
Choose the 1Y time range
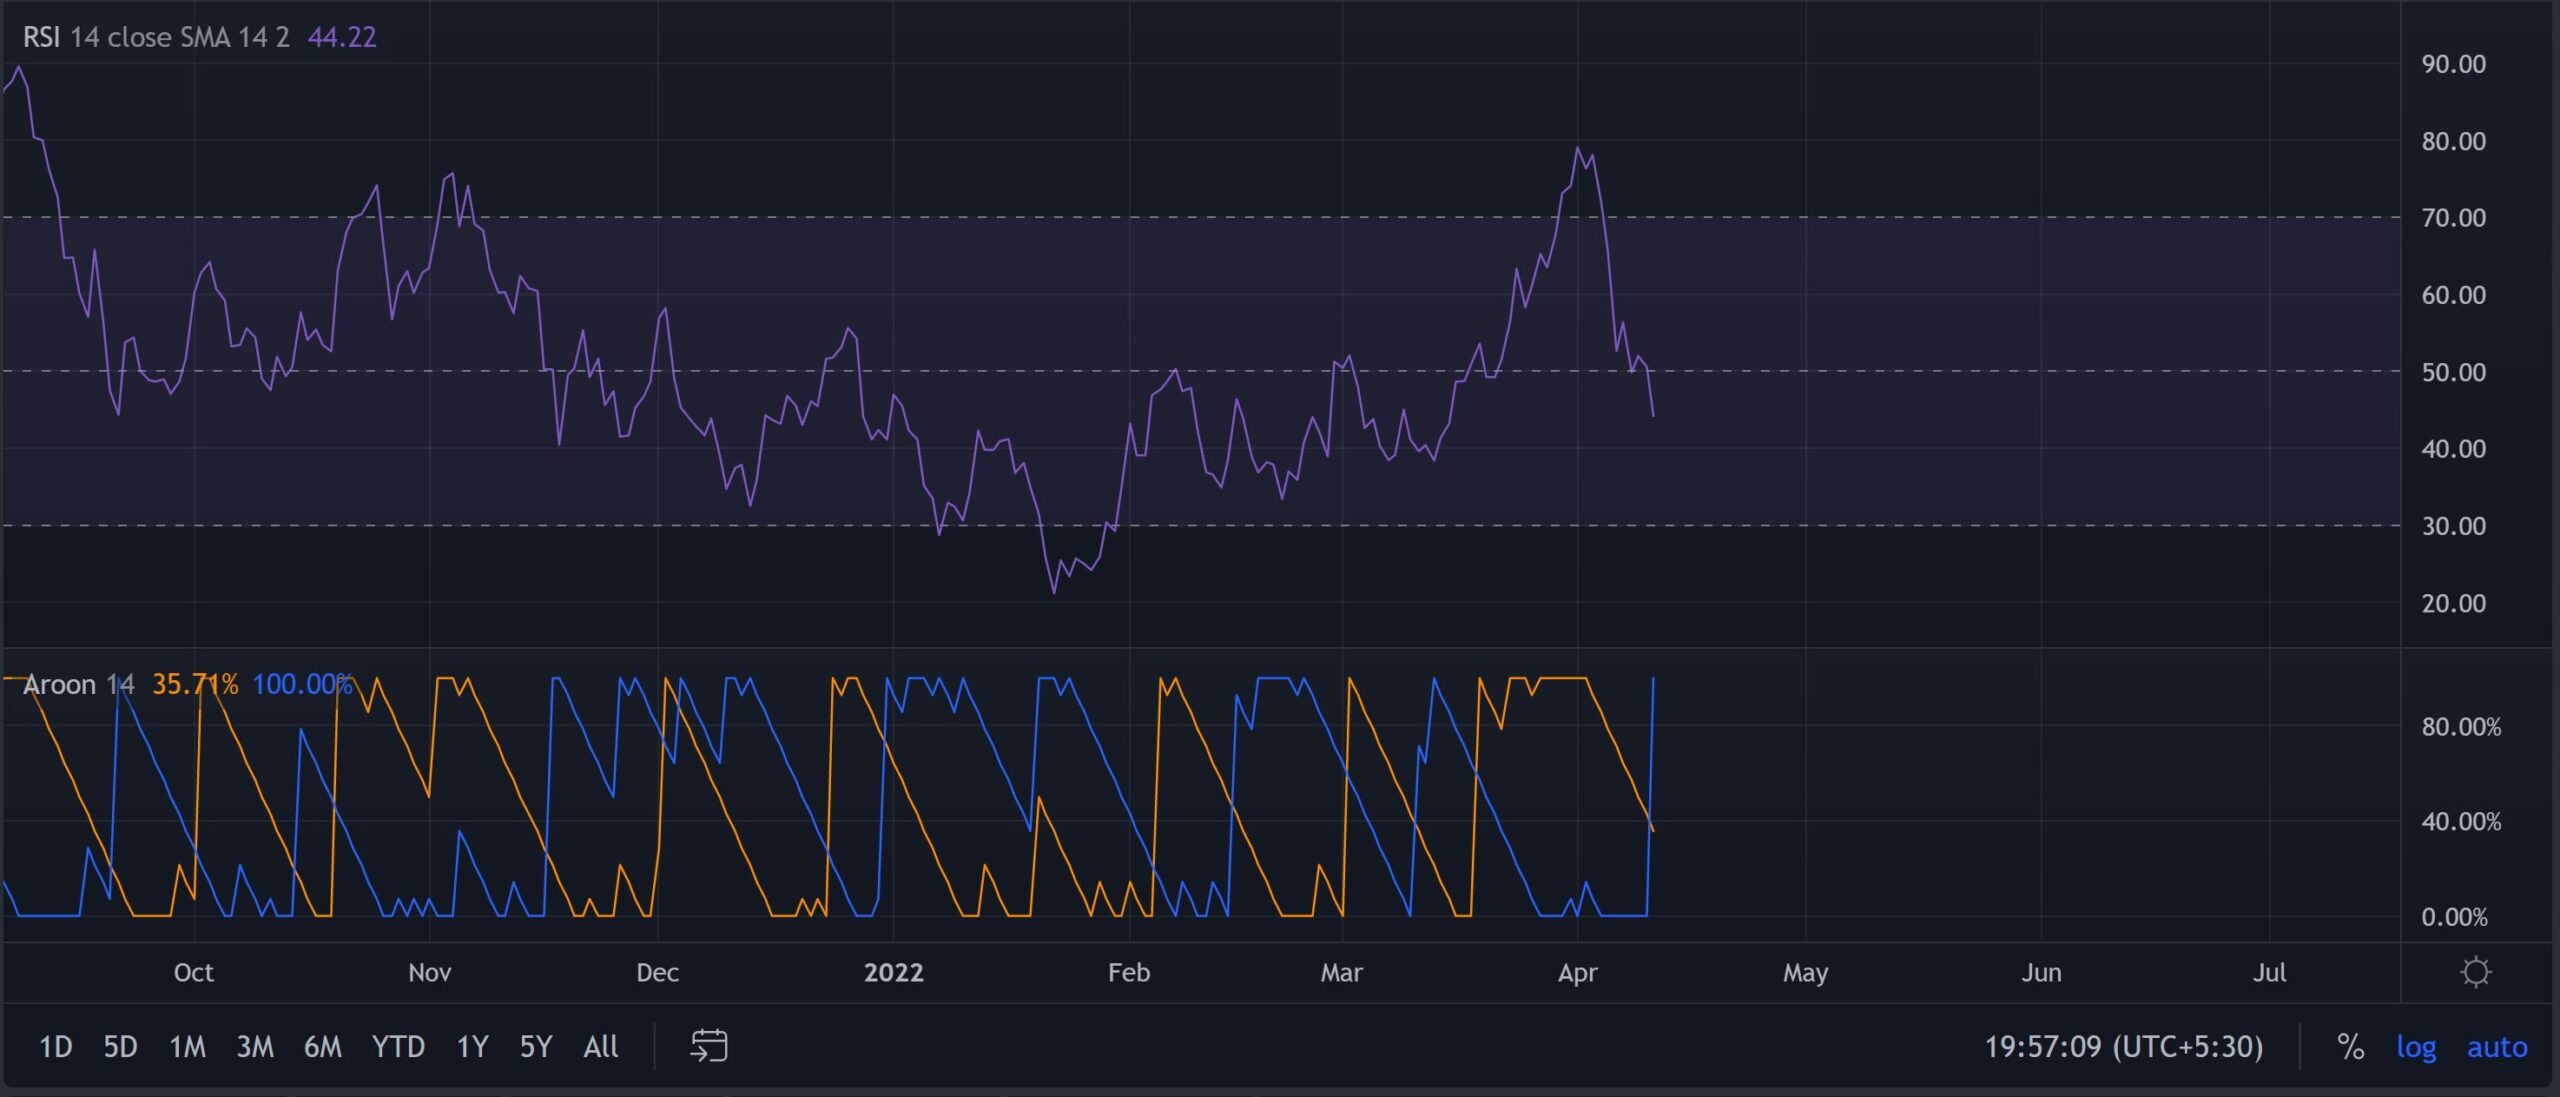click(x=472, y=1047)
